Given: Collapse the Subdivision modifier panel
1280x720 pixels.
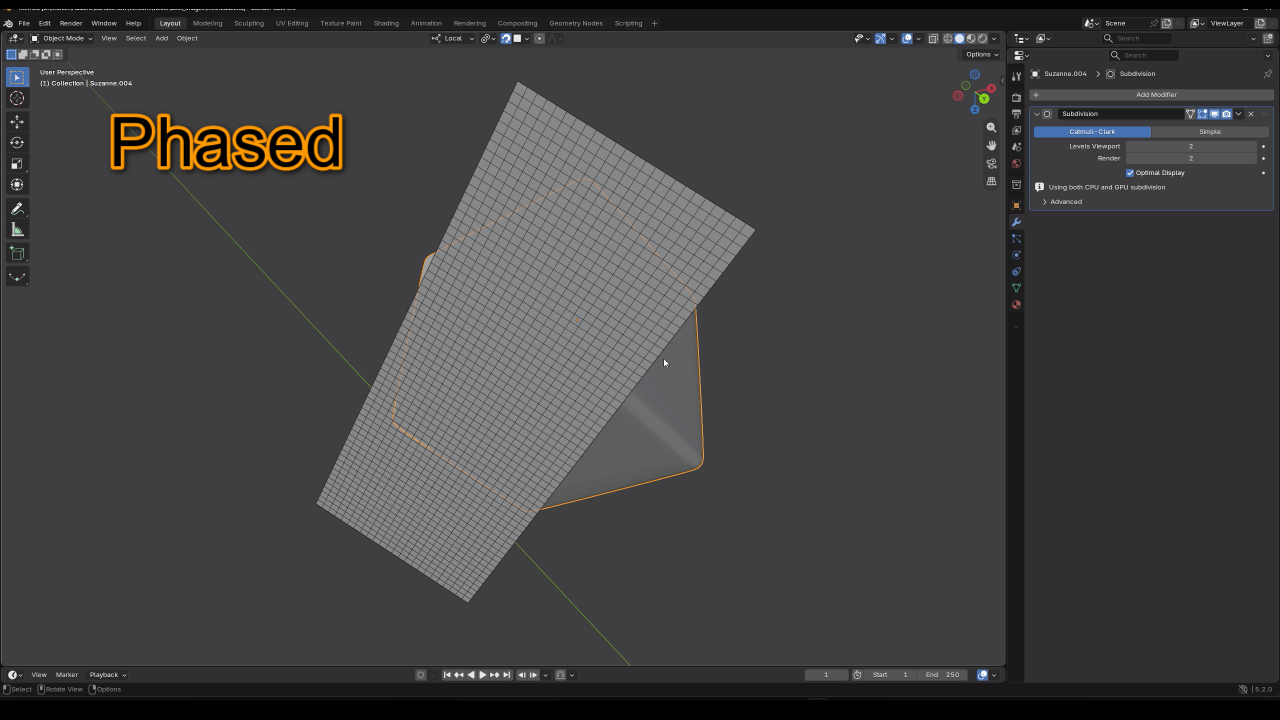Looking at the screenshot, I should (x=1037, y=114).
